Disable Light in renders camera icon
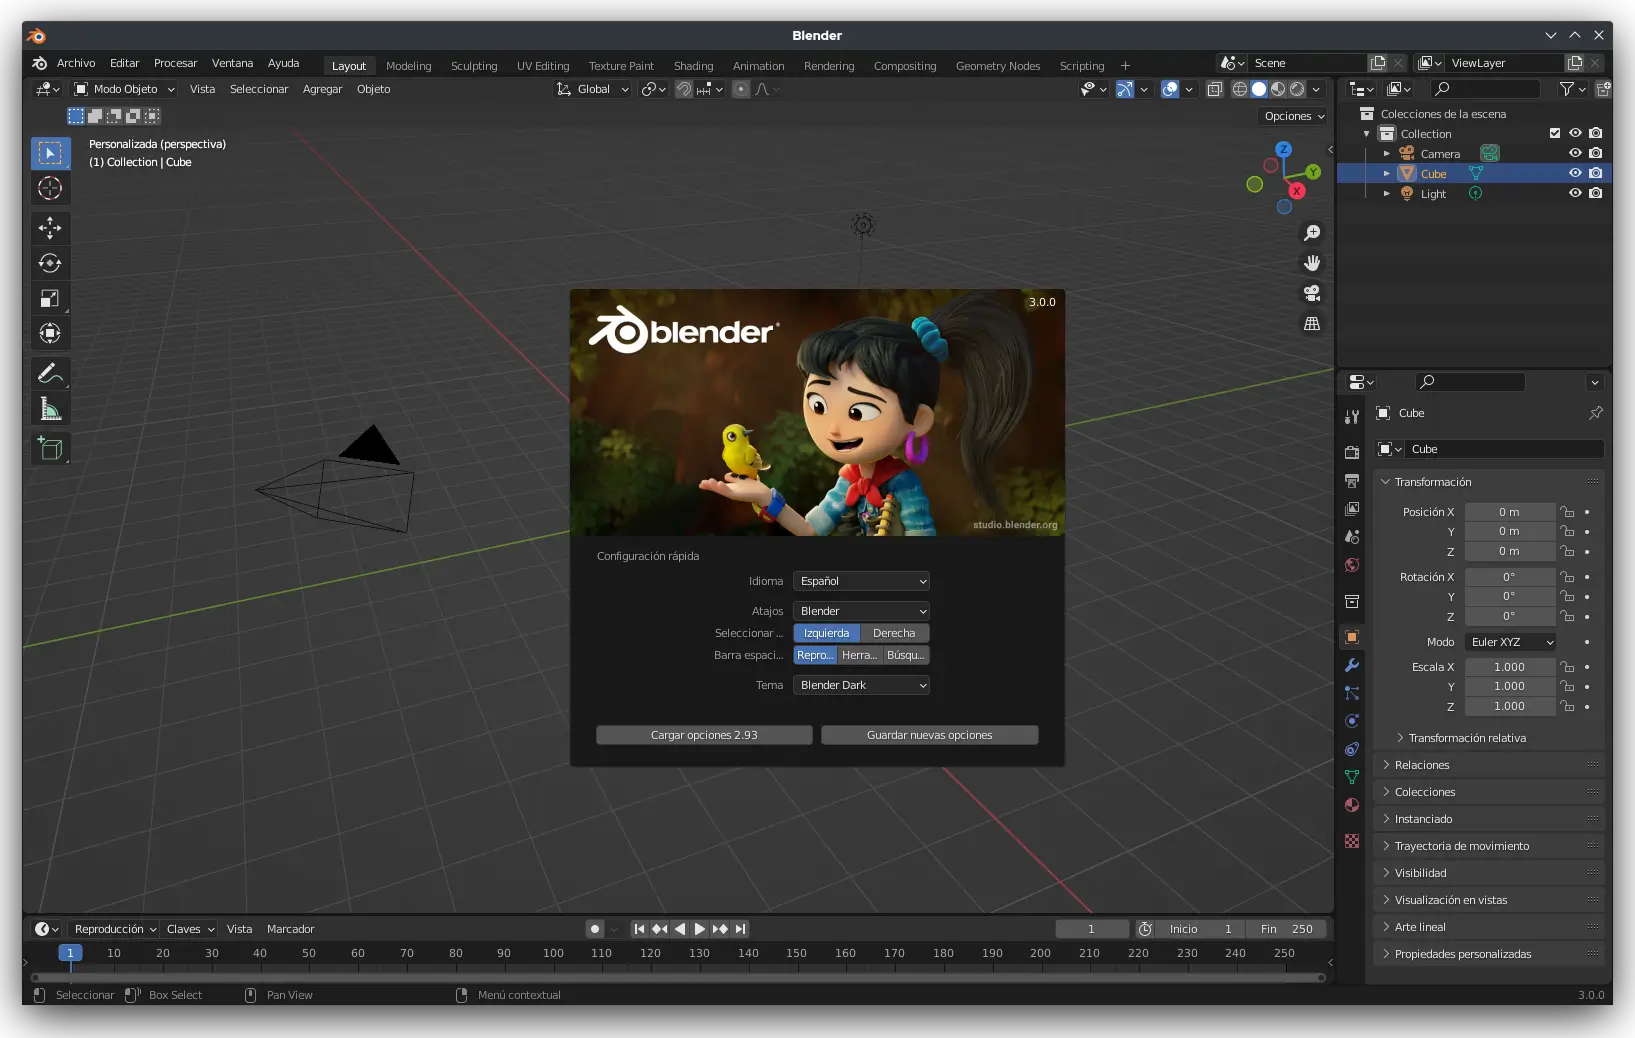 pos(1596,193)
